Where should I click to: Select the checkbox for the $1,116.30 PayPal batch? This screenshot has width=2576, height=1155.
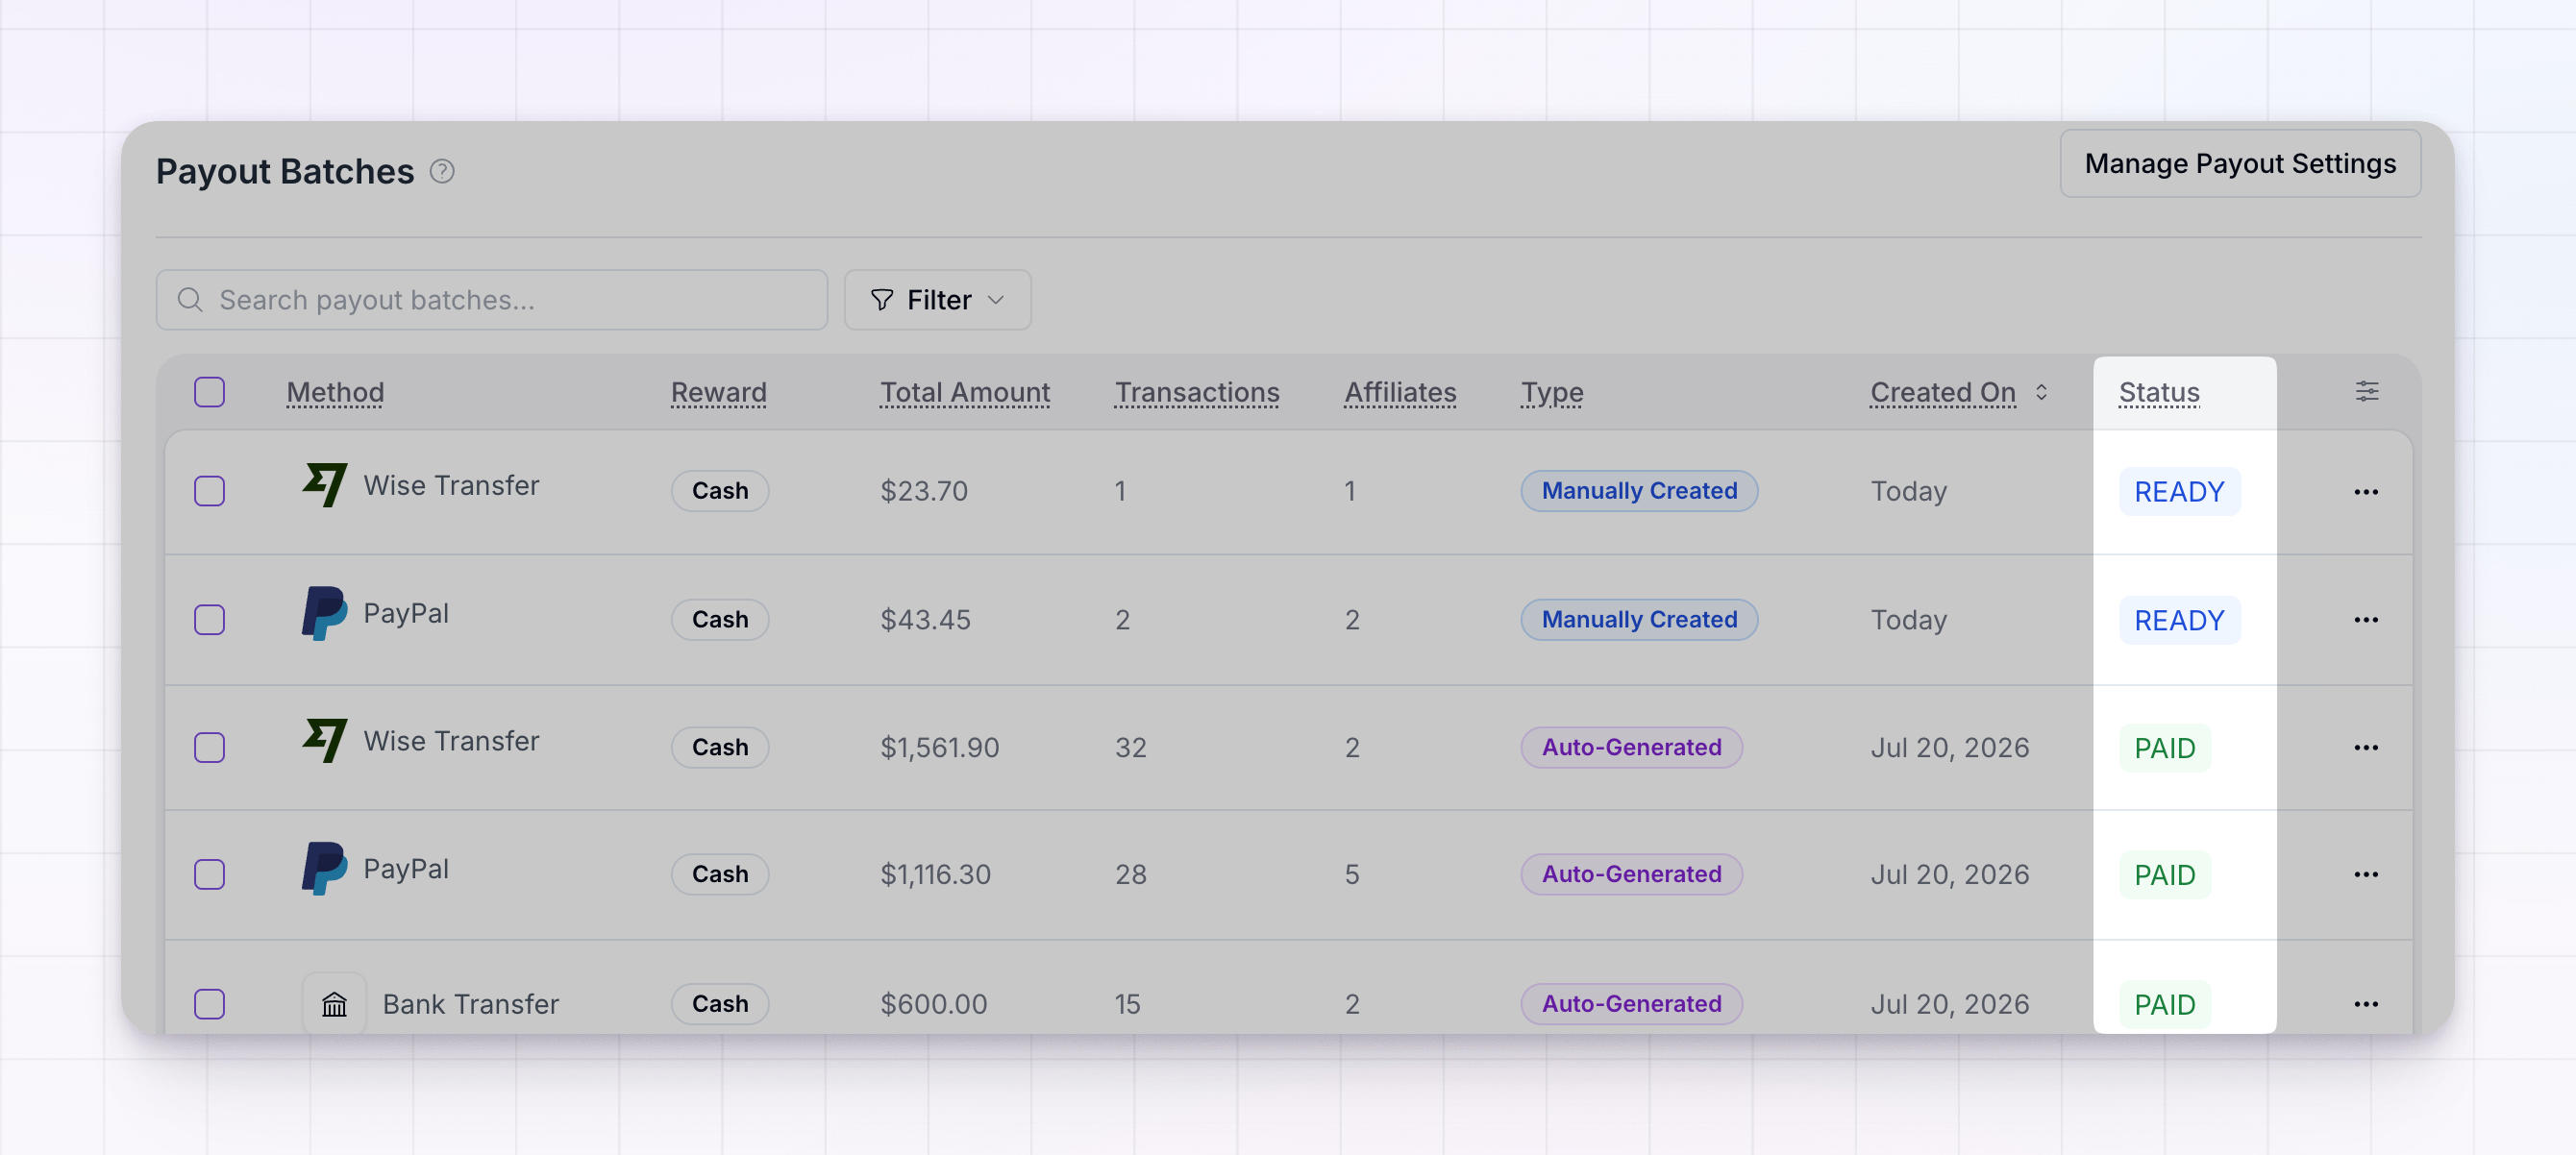point(209,874)
